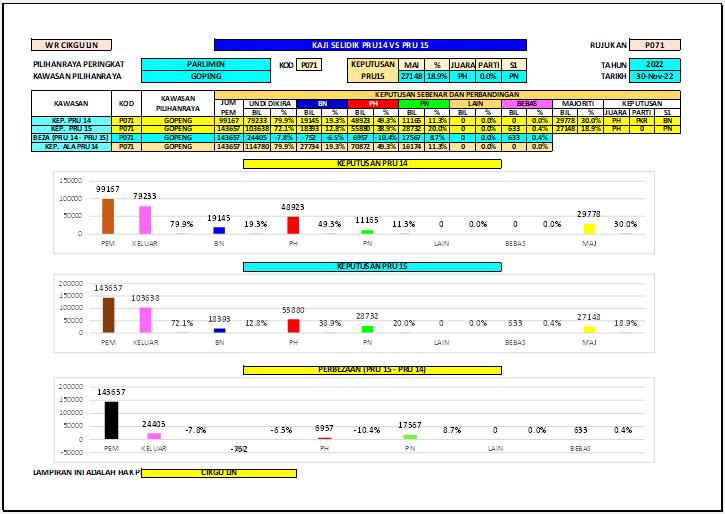This screenshot has width=725, height=514.
Task: Click the 99167 cell in the table
Action: coord(229,121)
